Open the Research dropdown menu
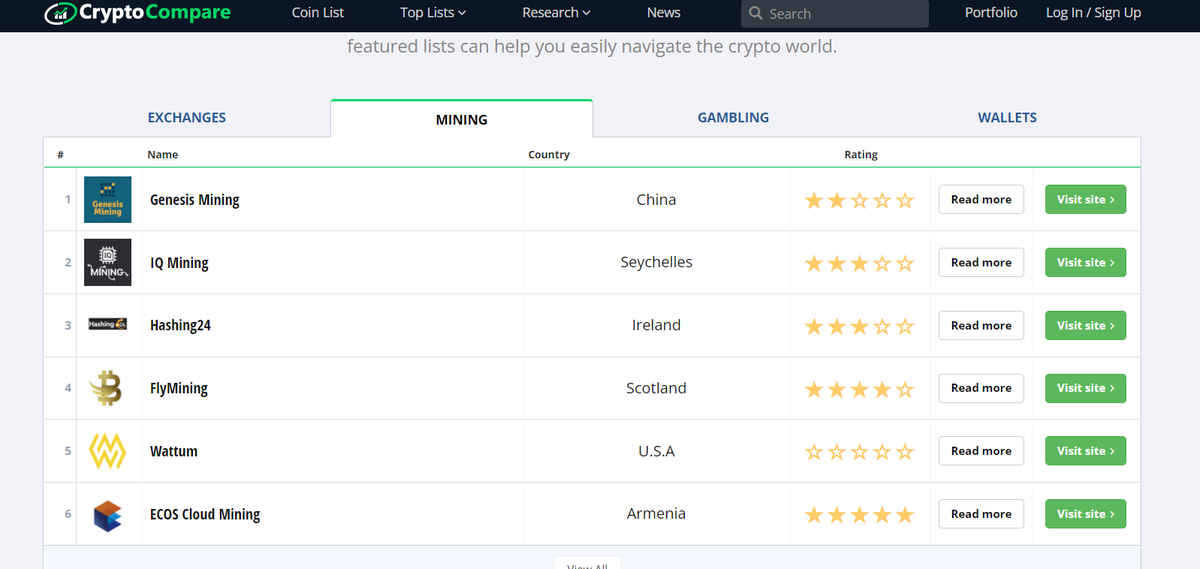 556,13
